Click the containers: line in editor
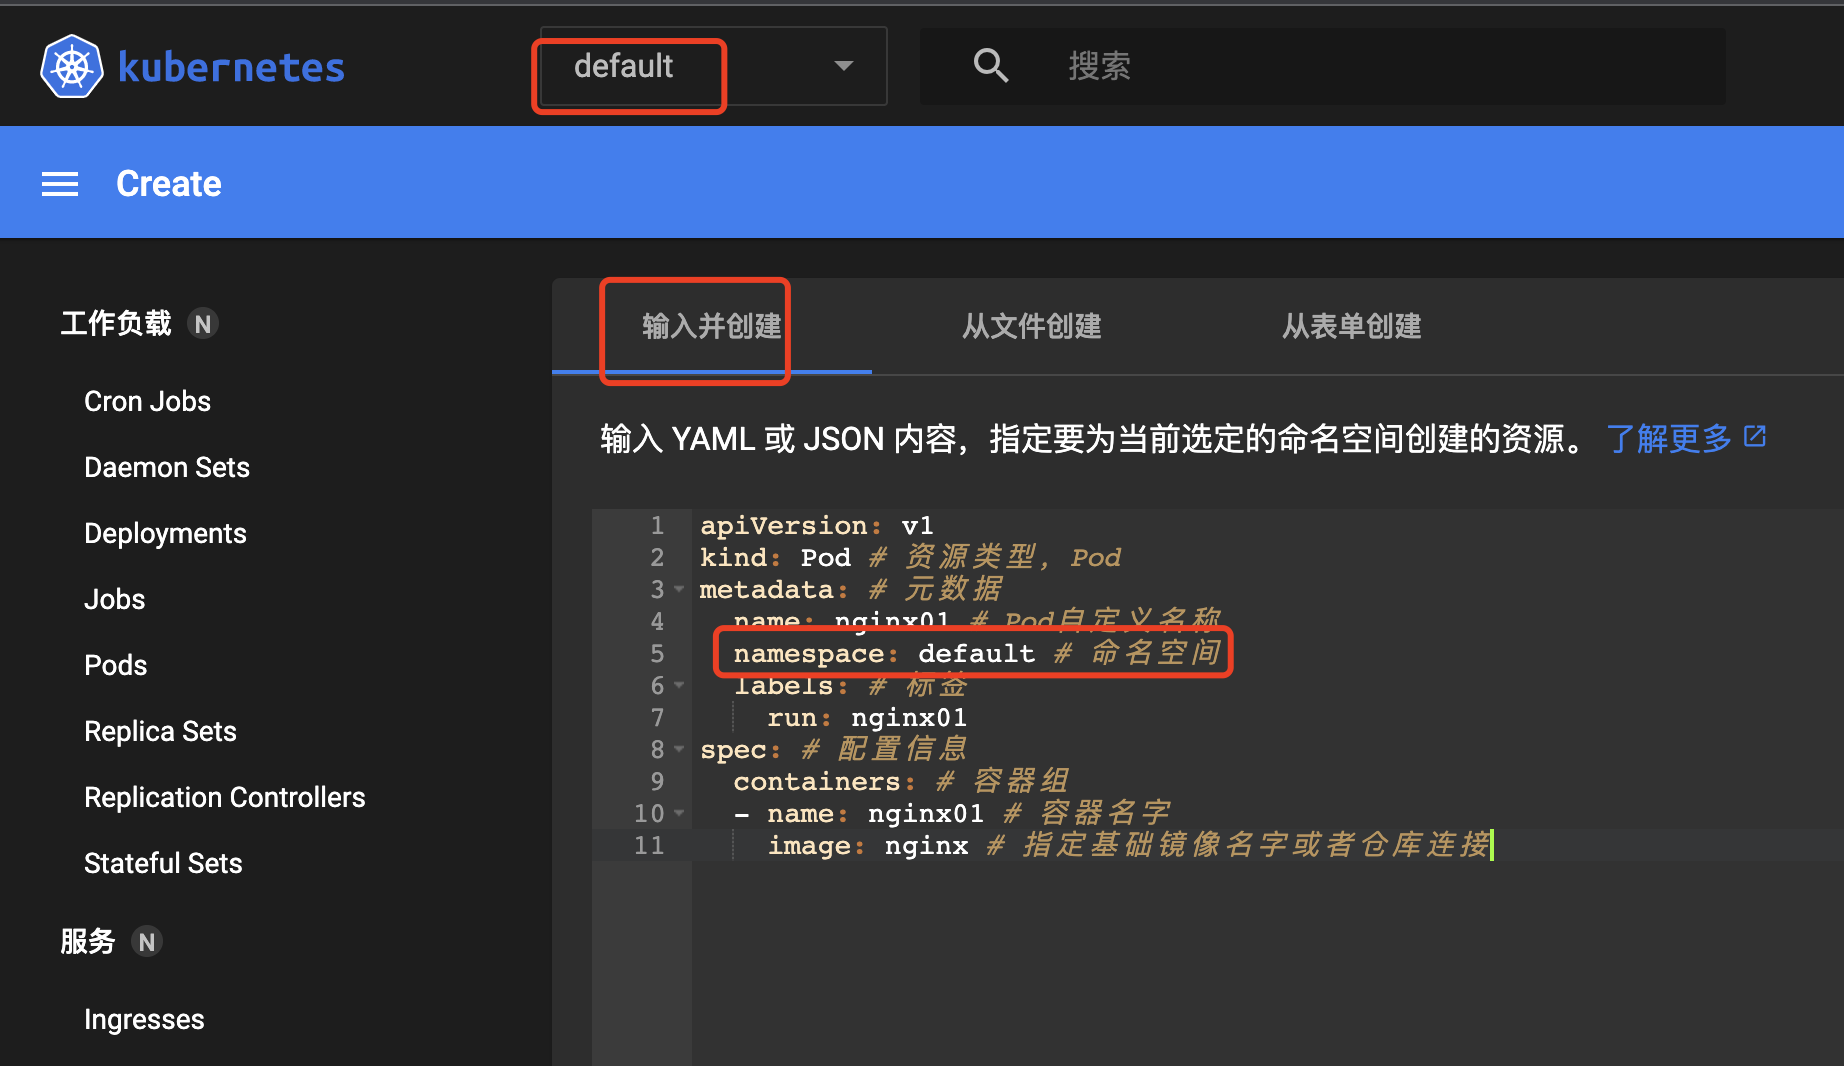The height and width of the screenshot is (1066, 1844). point(900,782)
